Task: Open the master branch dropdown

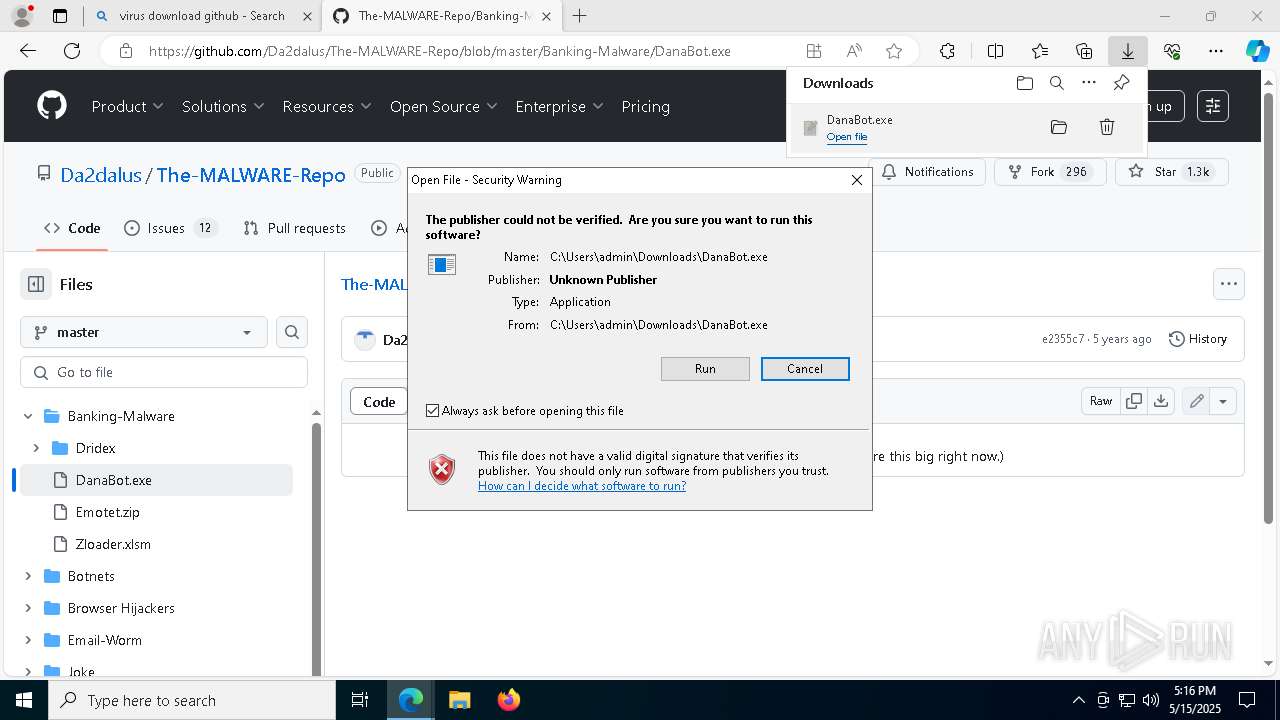Action: point(143,332)
